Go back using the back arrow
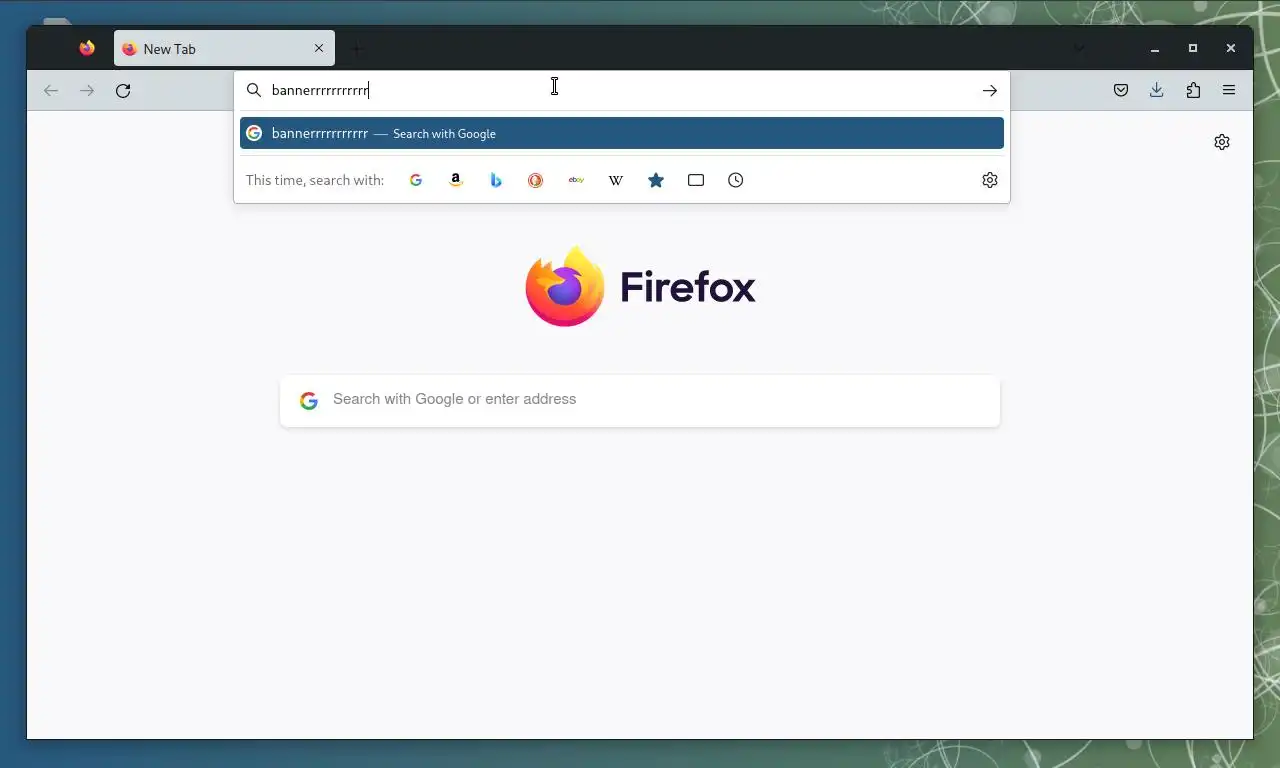This screenshot has width=1280, height=768. pyautogui.click(x=51, y=91)
